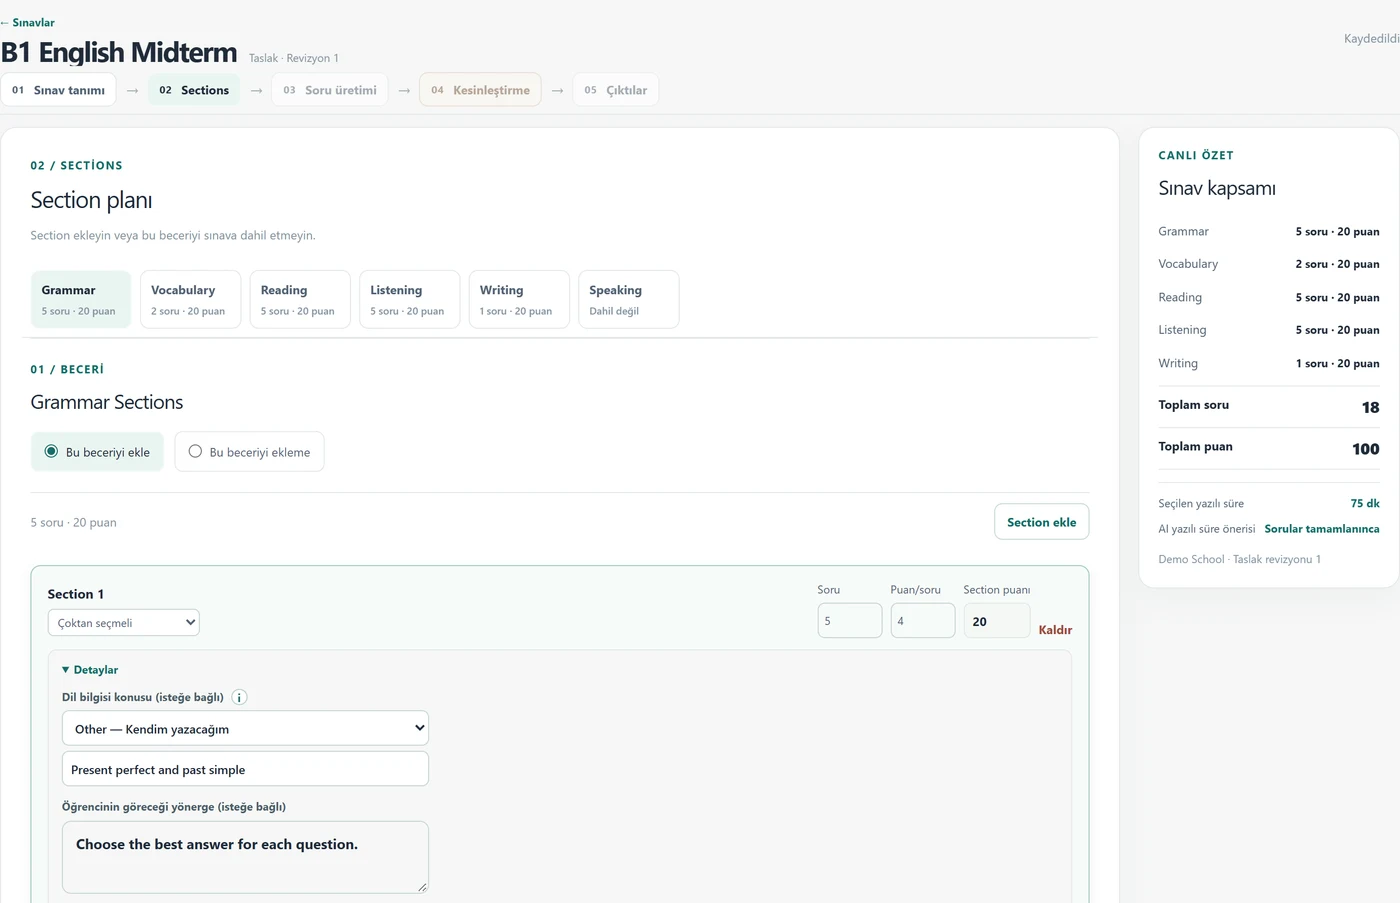The width and height of the screenshot is (1400, 903).
Task: Click the '75 dk' duration value
Action: tap(1365, 503)
